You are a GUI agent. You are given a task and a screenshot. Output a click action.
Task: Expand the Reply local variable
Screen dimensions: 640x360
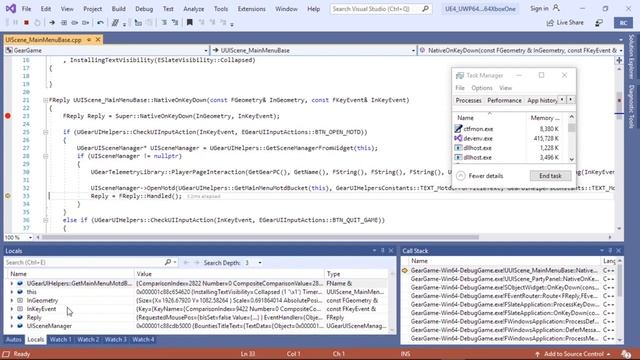click(x=11, y=318)
